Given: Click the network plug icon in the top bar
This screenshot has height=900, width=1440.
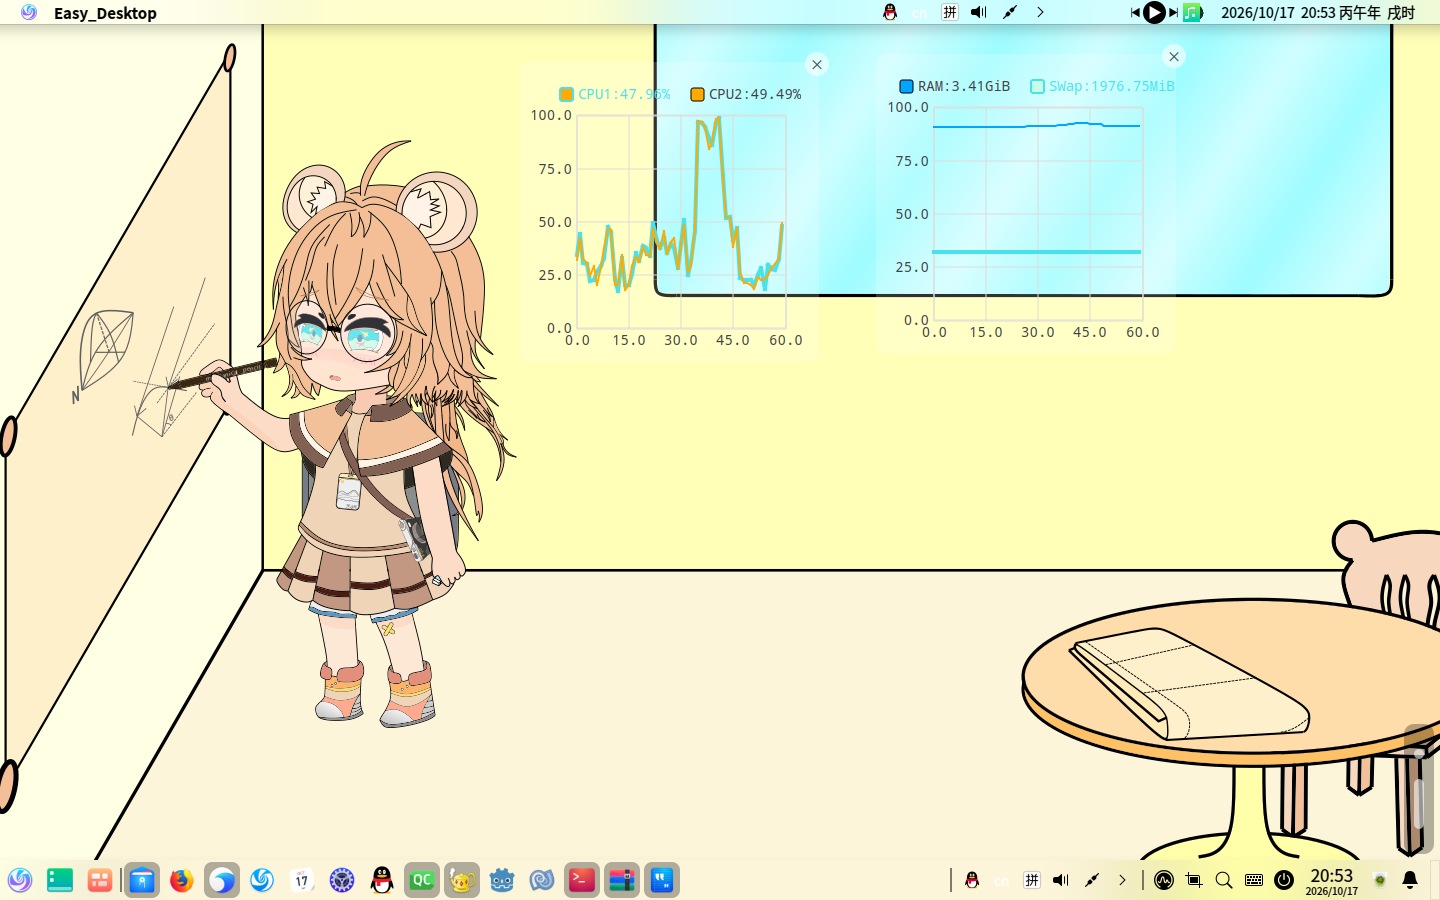Looking at the screenshot, I should (1010, 12).
